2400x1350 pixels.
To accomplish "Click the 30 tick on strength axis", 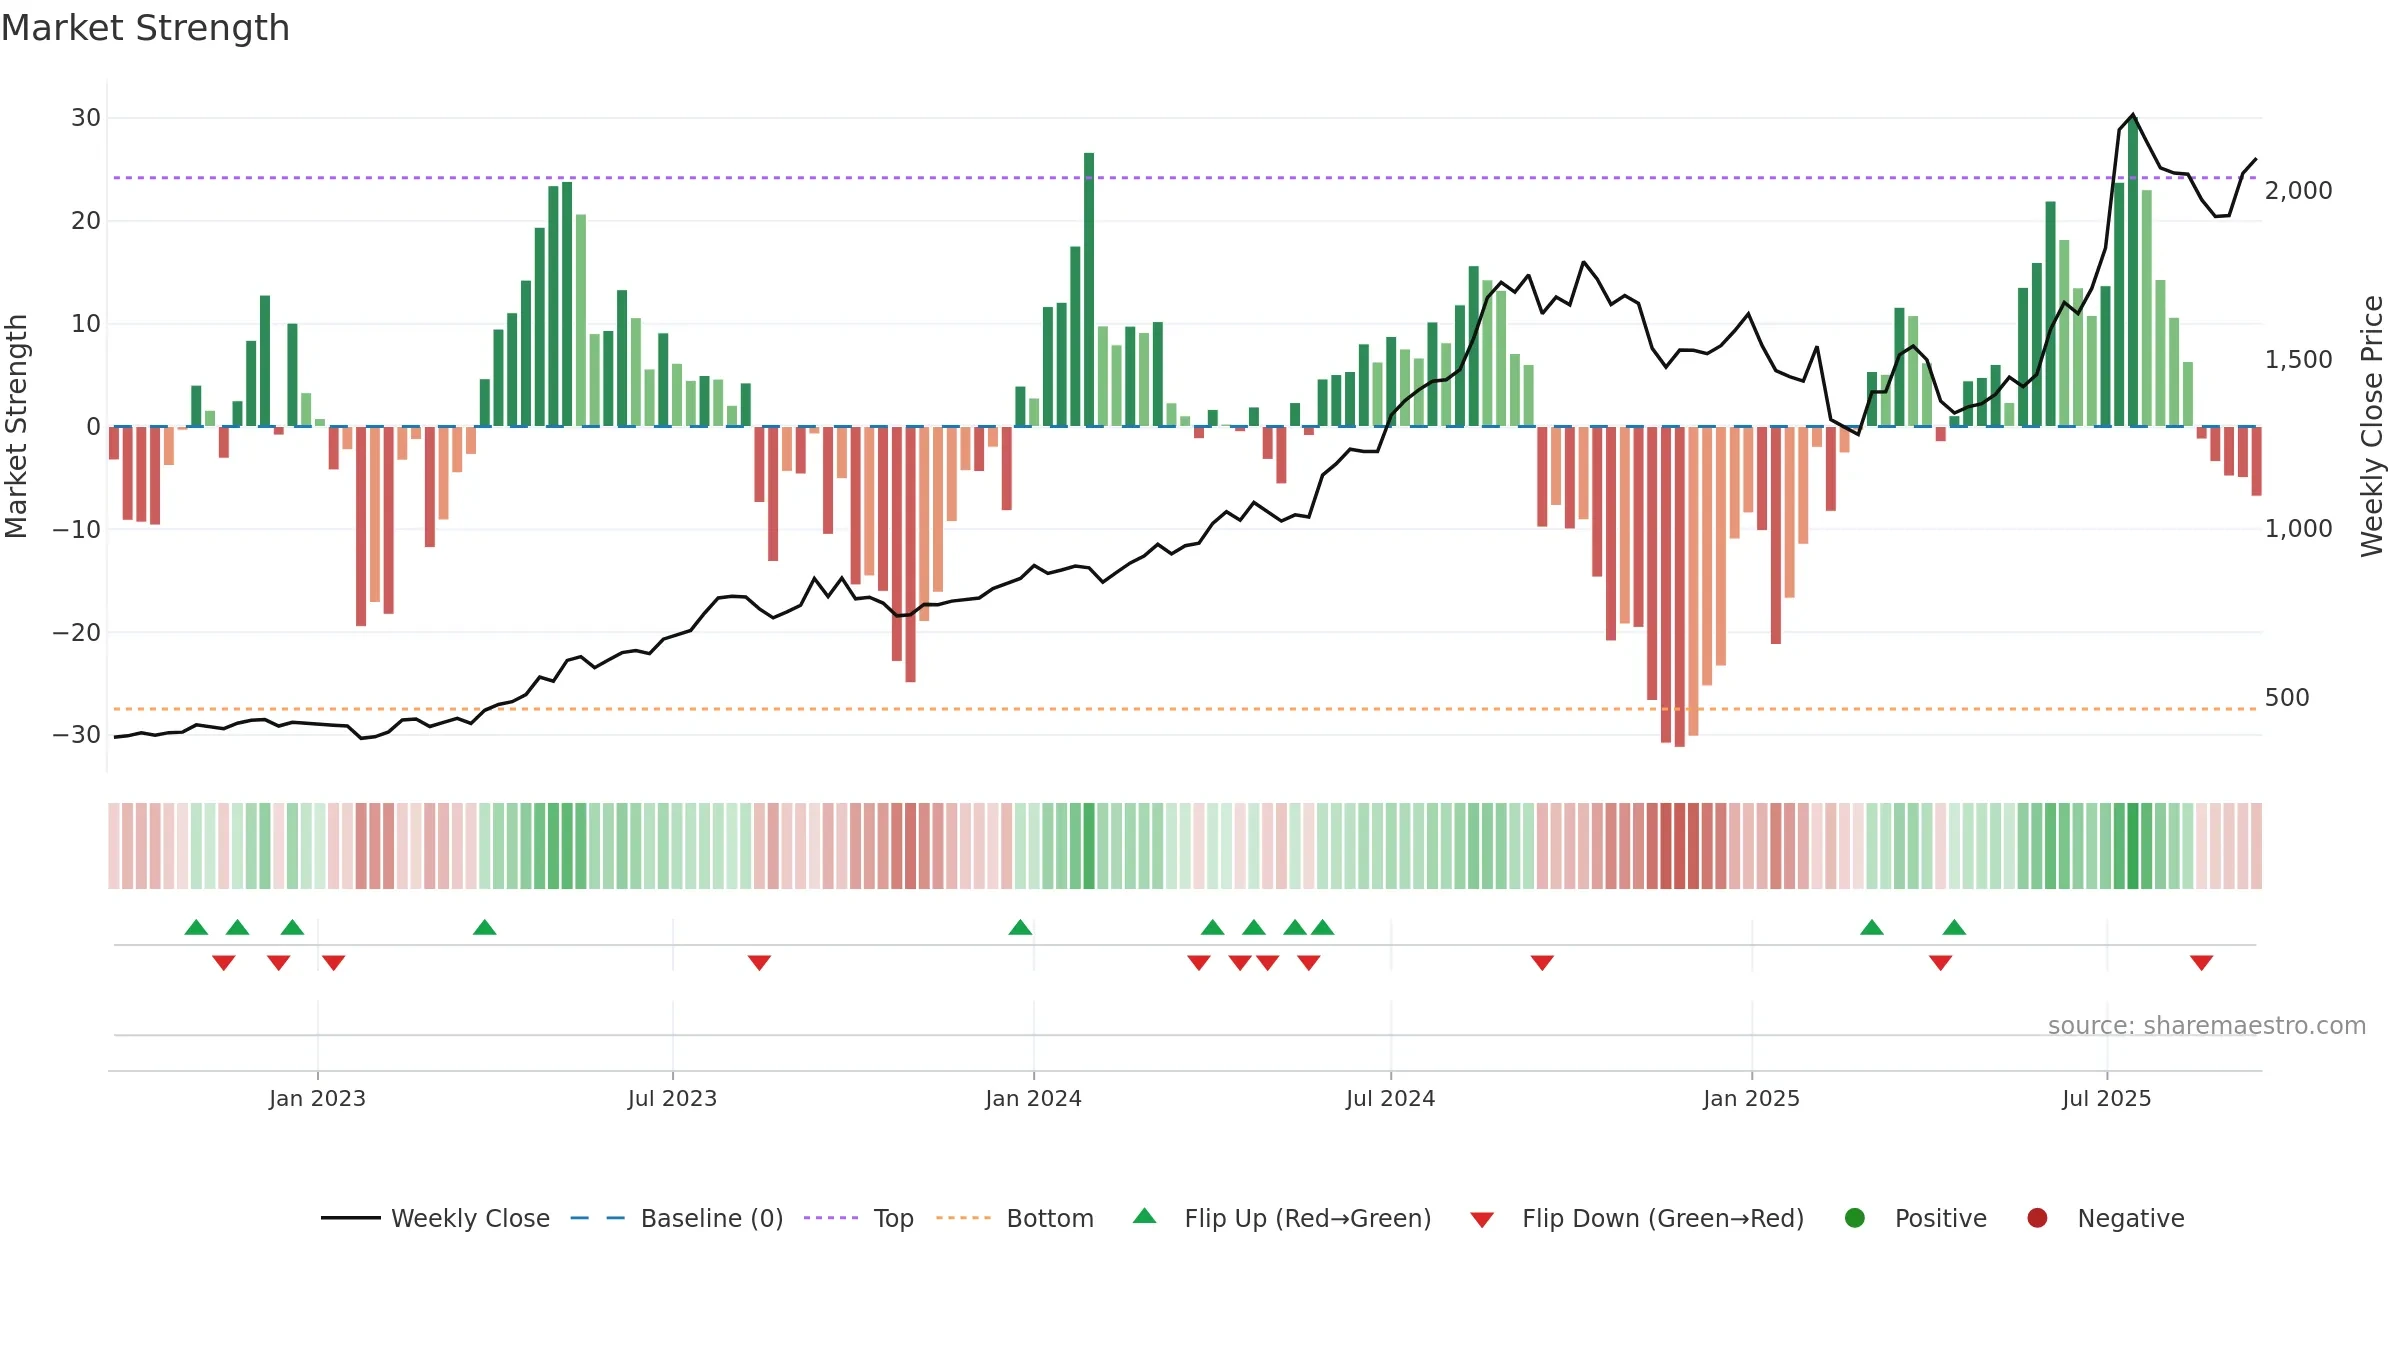I will [x=86, y=118].
